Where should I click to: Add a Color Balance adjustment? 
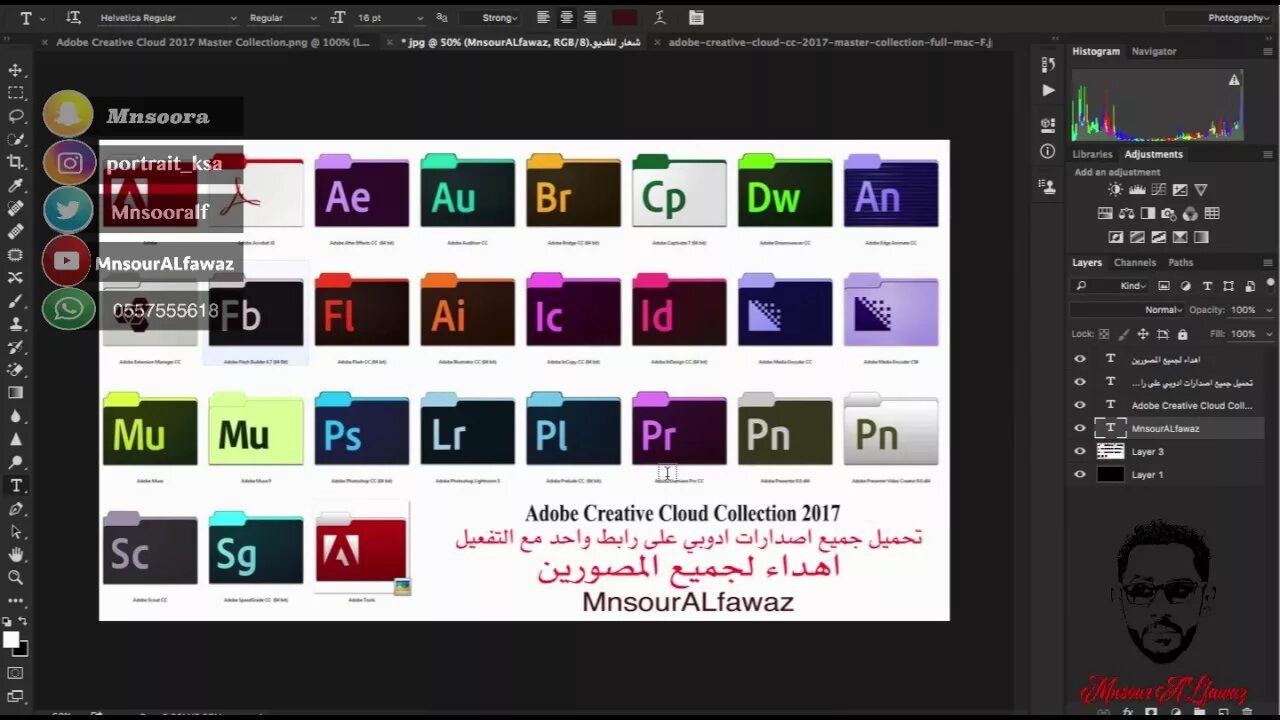(1126, 213)
